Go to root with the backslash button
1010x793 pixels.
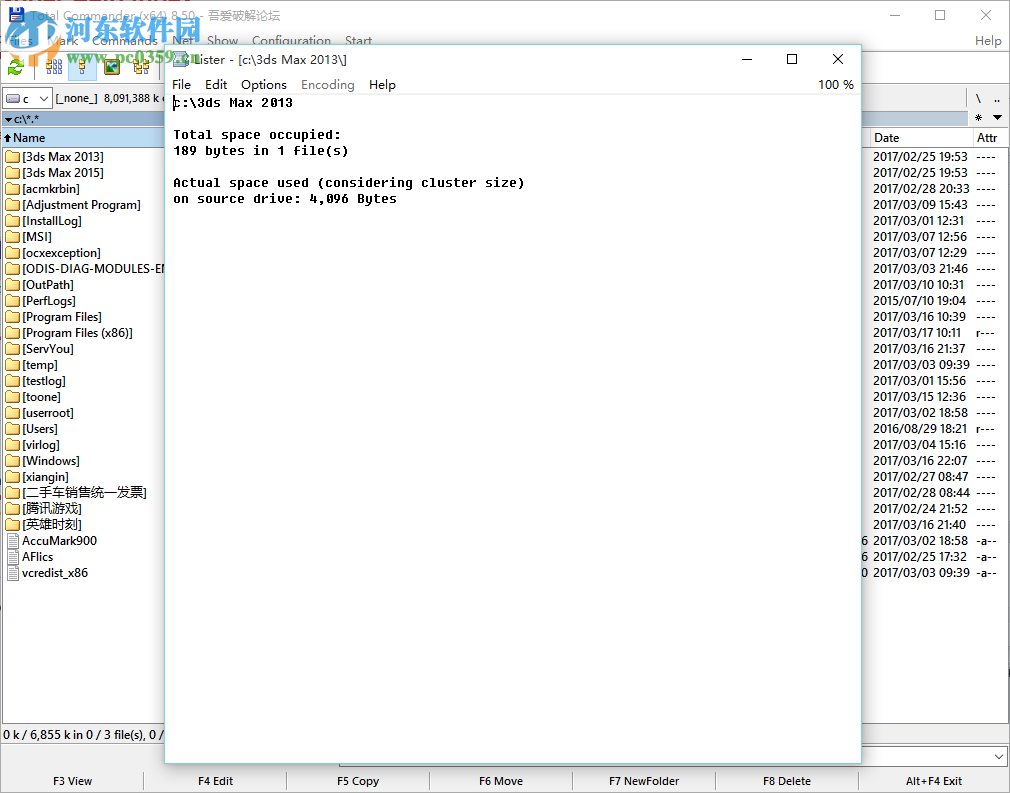978,99
